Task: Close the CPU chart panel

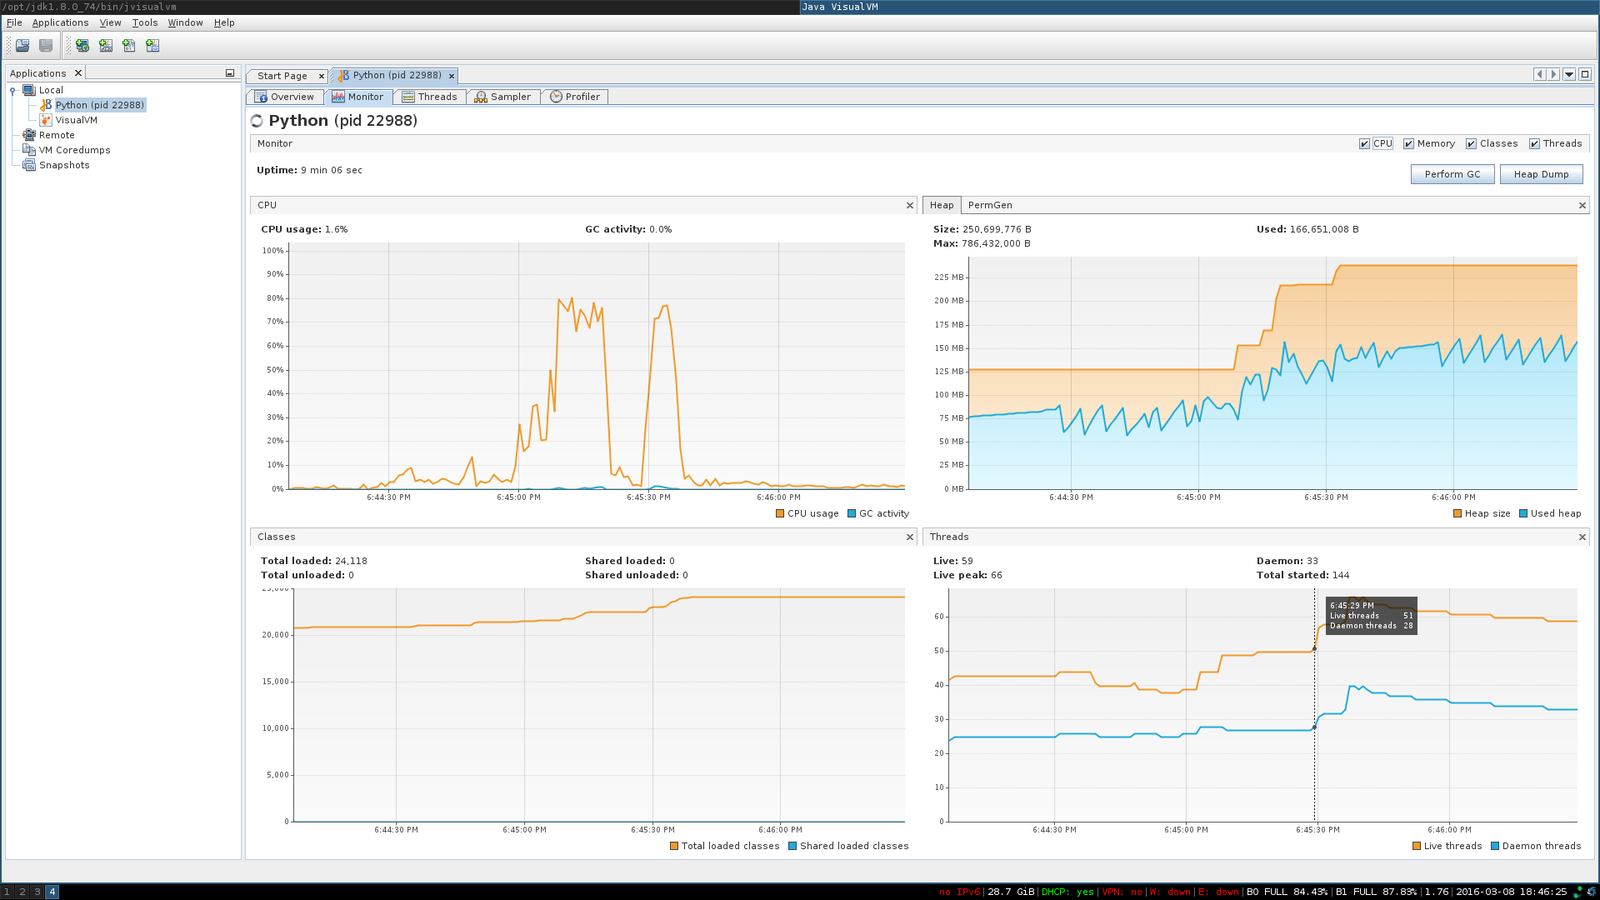Action: (x=910, y=205)
